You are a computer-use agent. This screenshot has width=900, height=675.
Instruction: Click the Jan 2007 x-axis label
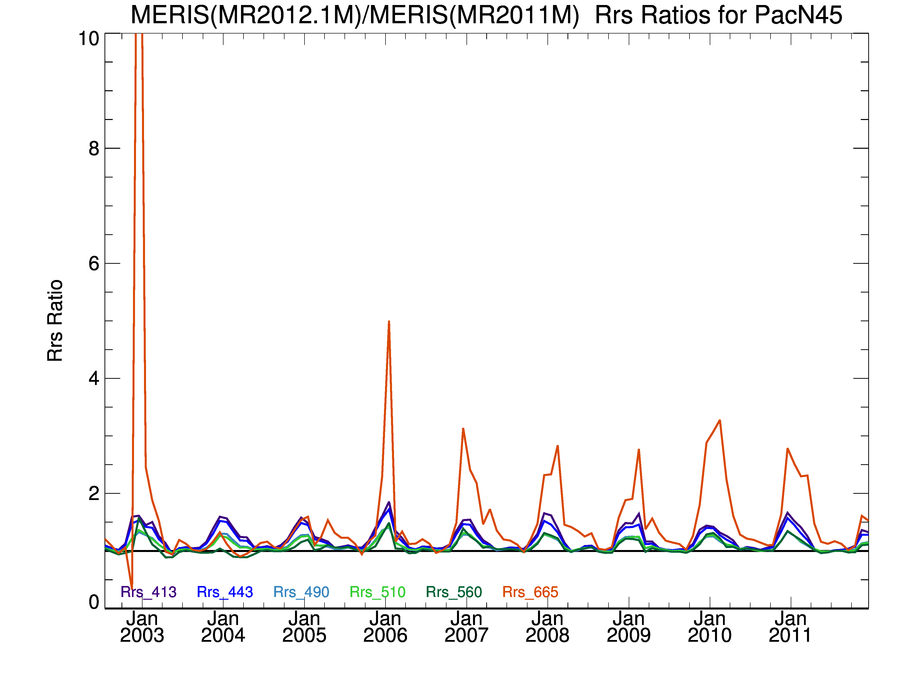click(466, 627)
